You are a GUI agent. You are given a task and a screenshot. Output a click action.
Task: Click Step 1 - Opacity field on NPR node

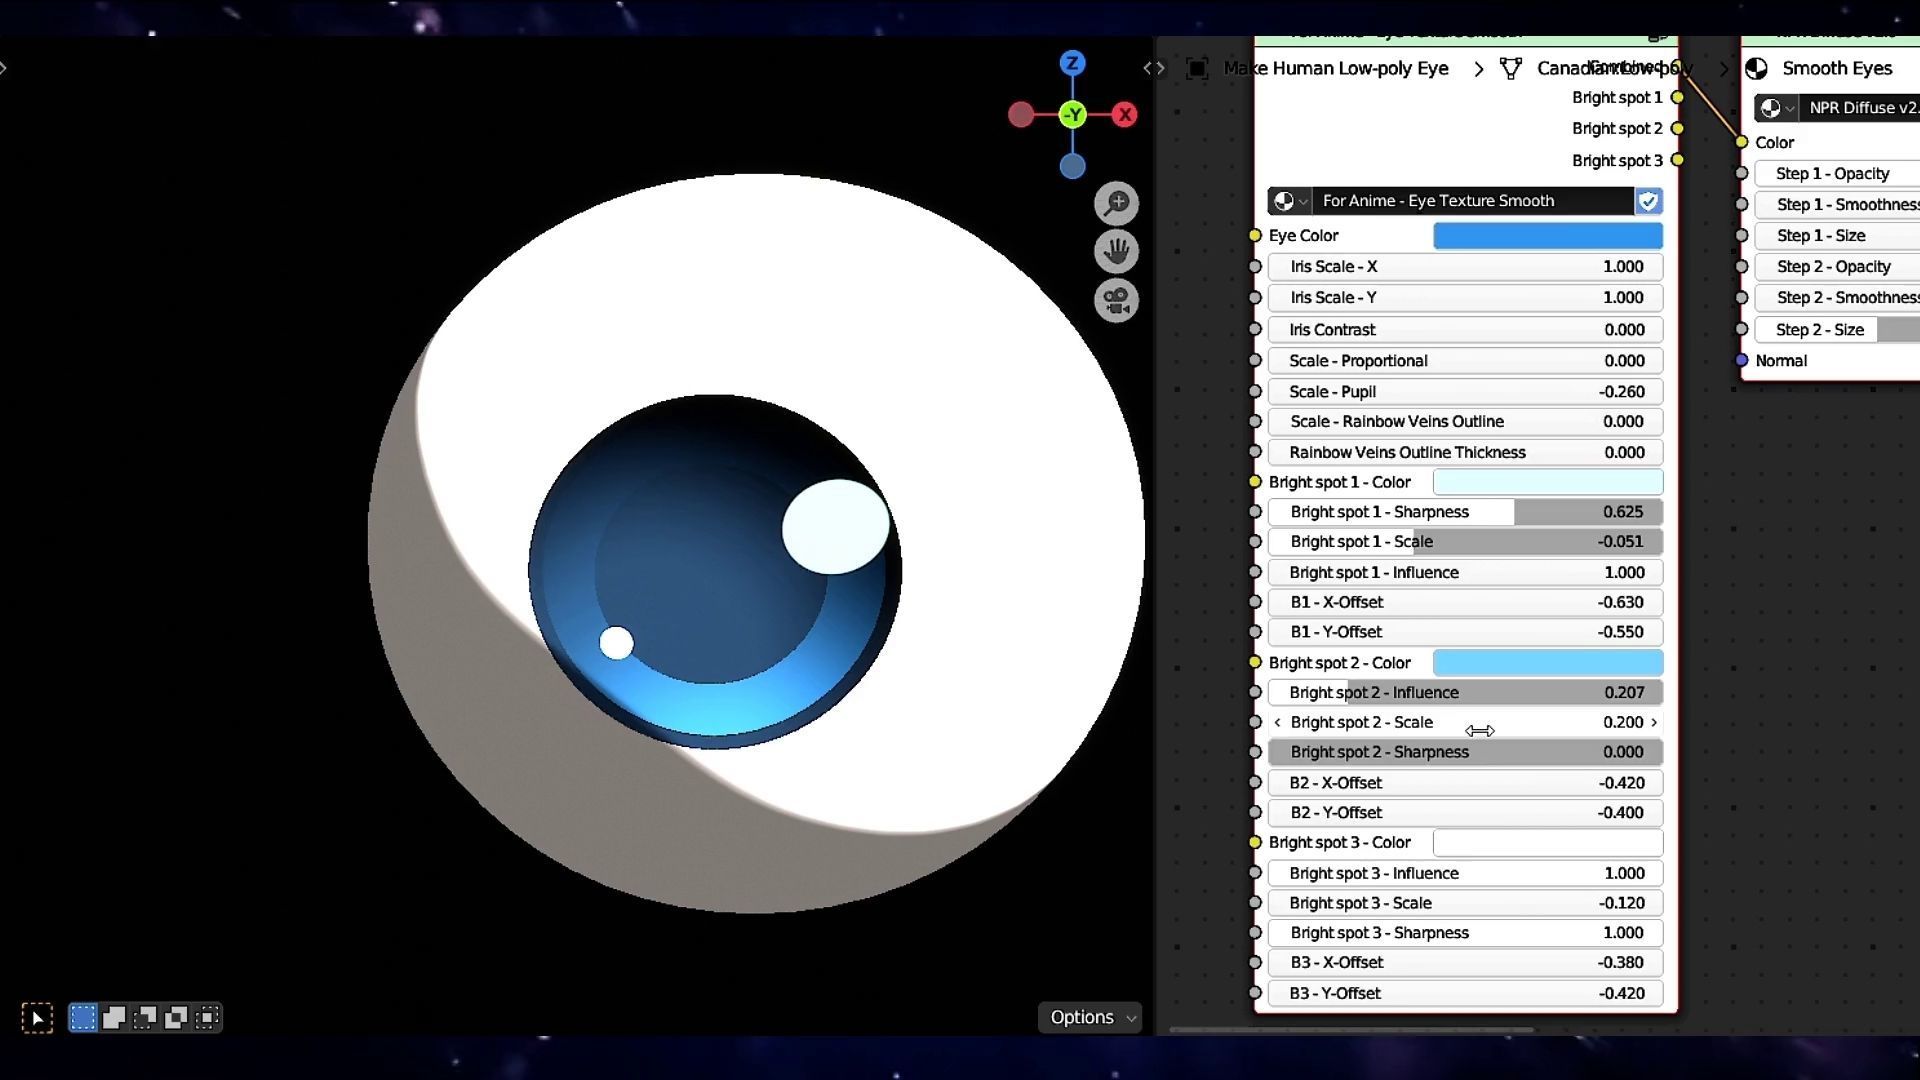pyautogui.click(x=1838, y=174)
